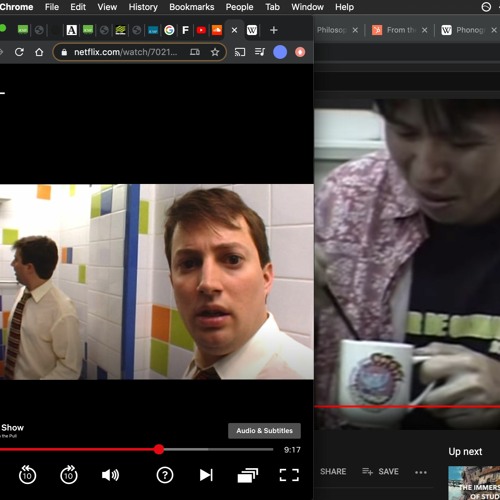Rewind 10 seconds in Netflix player

[x=27, y=475]
